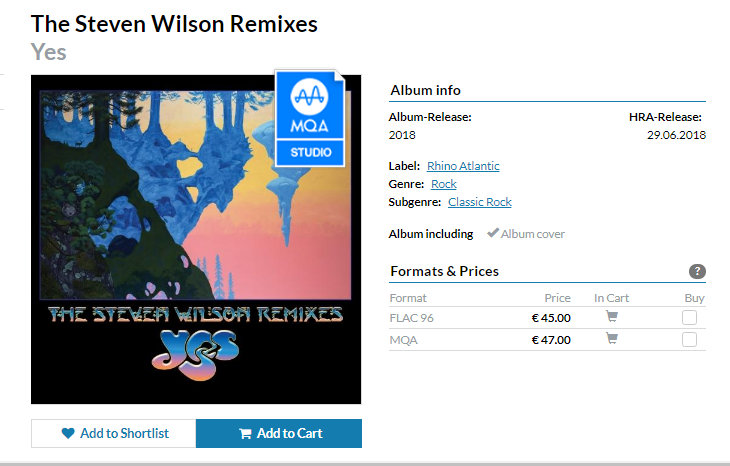730x466 pixels.
Task: Select the MQA format row
Action: click(548, 339)
